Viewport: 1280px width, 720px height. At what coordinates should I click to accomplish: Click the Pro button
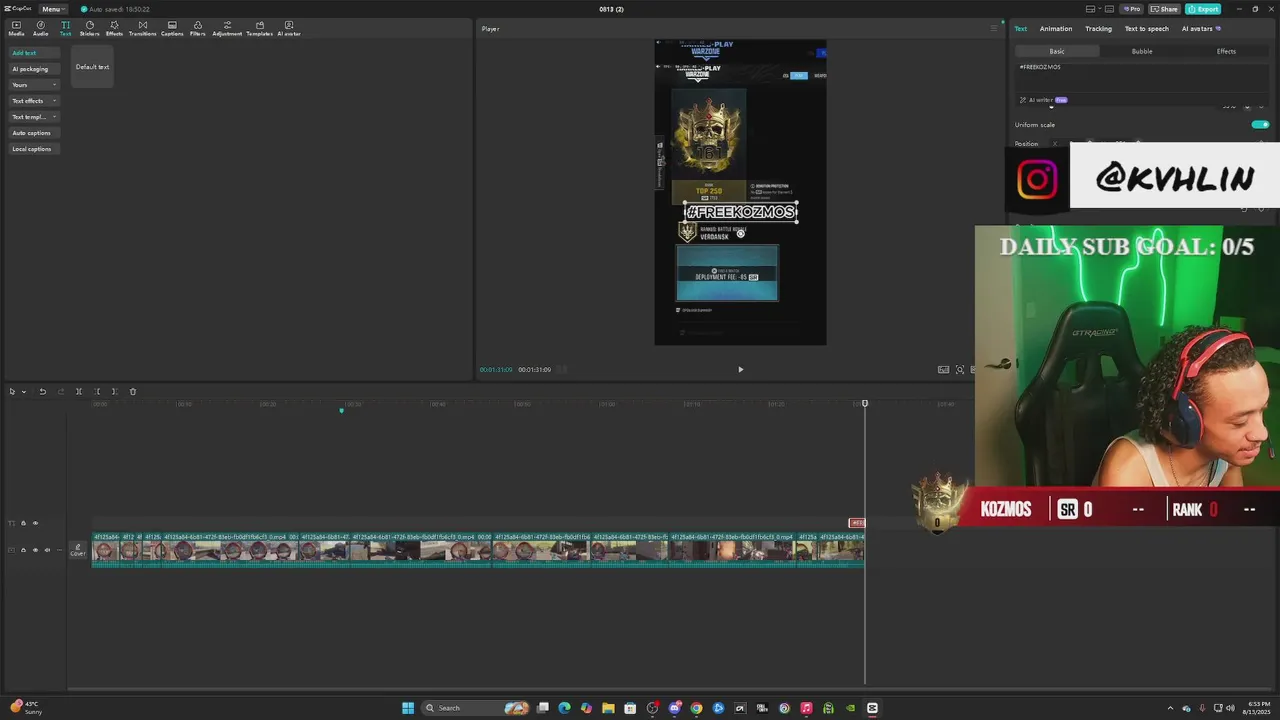(1131, 9)
